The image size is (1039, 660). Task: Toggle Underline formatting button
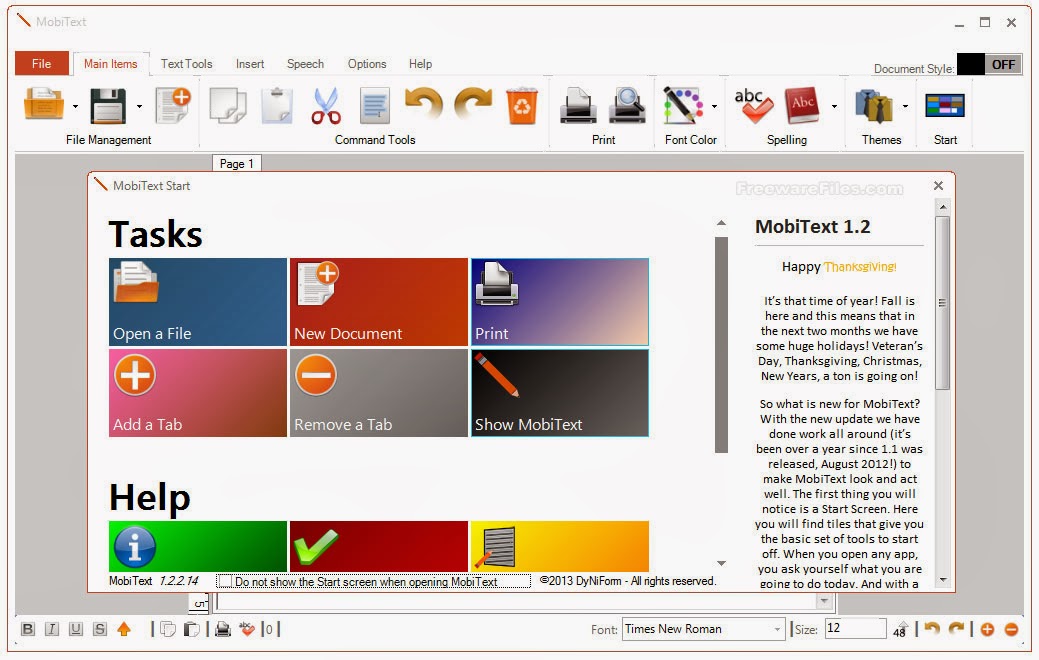[76, 629]
